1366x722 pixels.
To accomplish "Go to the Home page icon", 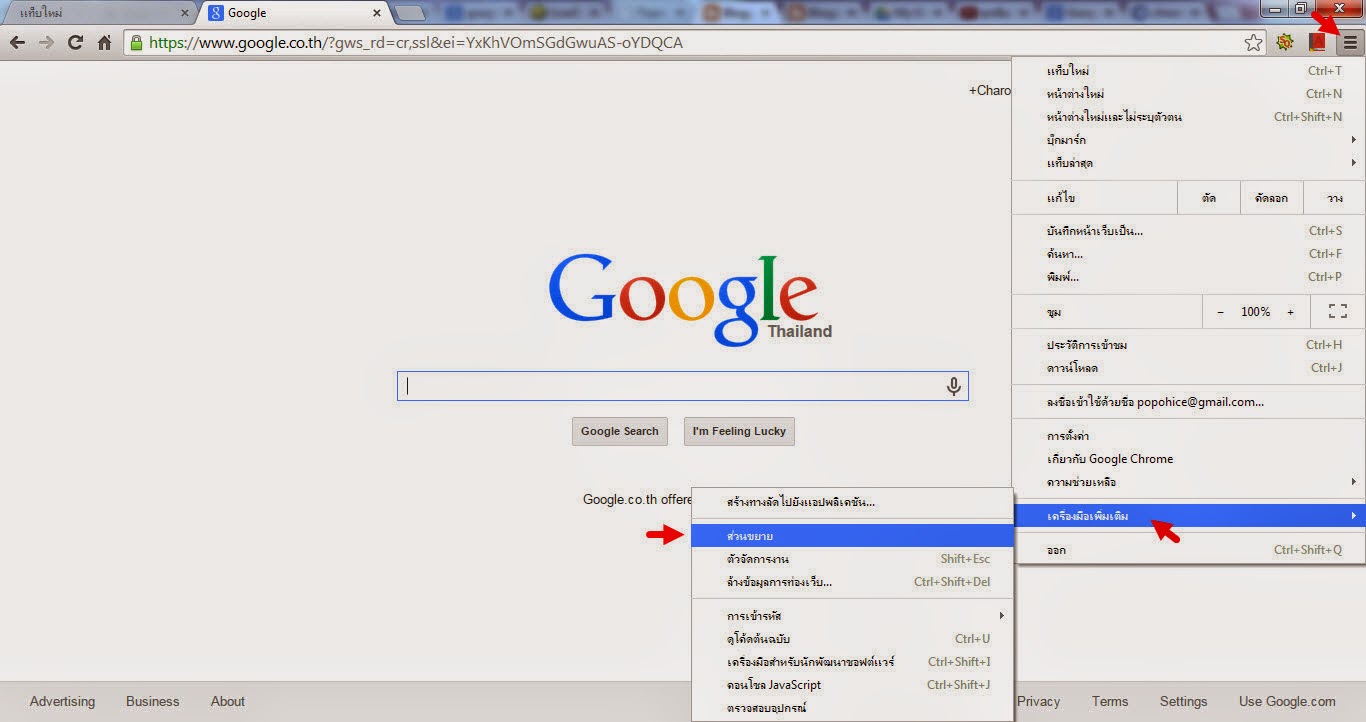I will [104, 43].
